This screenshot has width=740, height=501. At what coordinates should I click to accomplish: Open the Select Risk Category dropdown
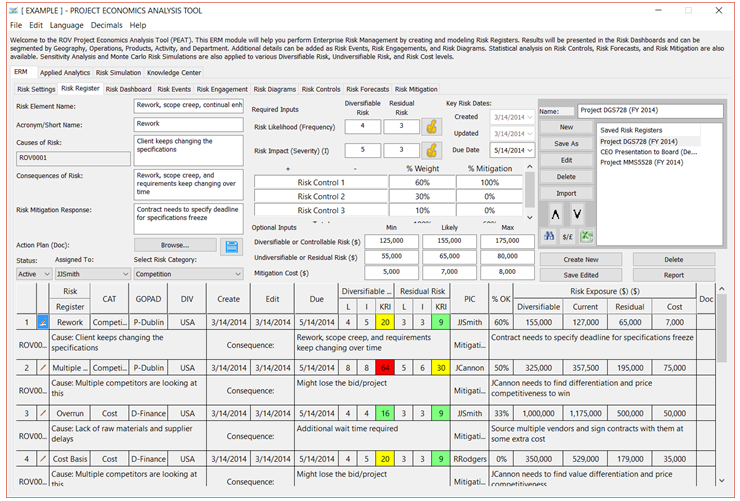coord(188,274)
